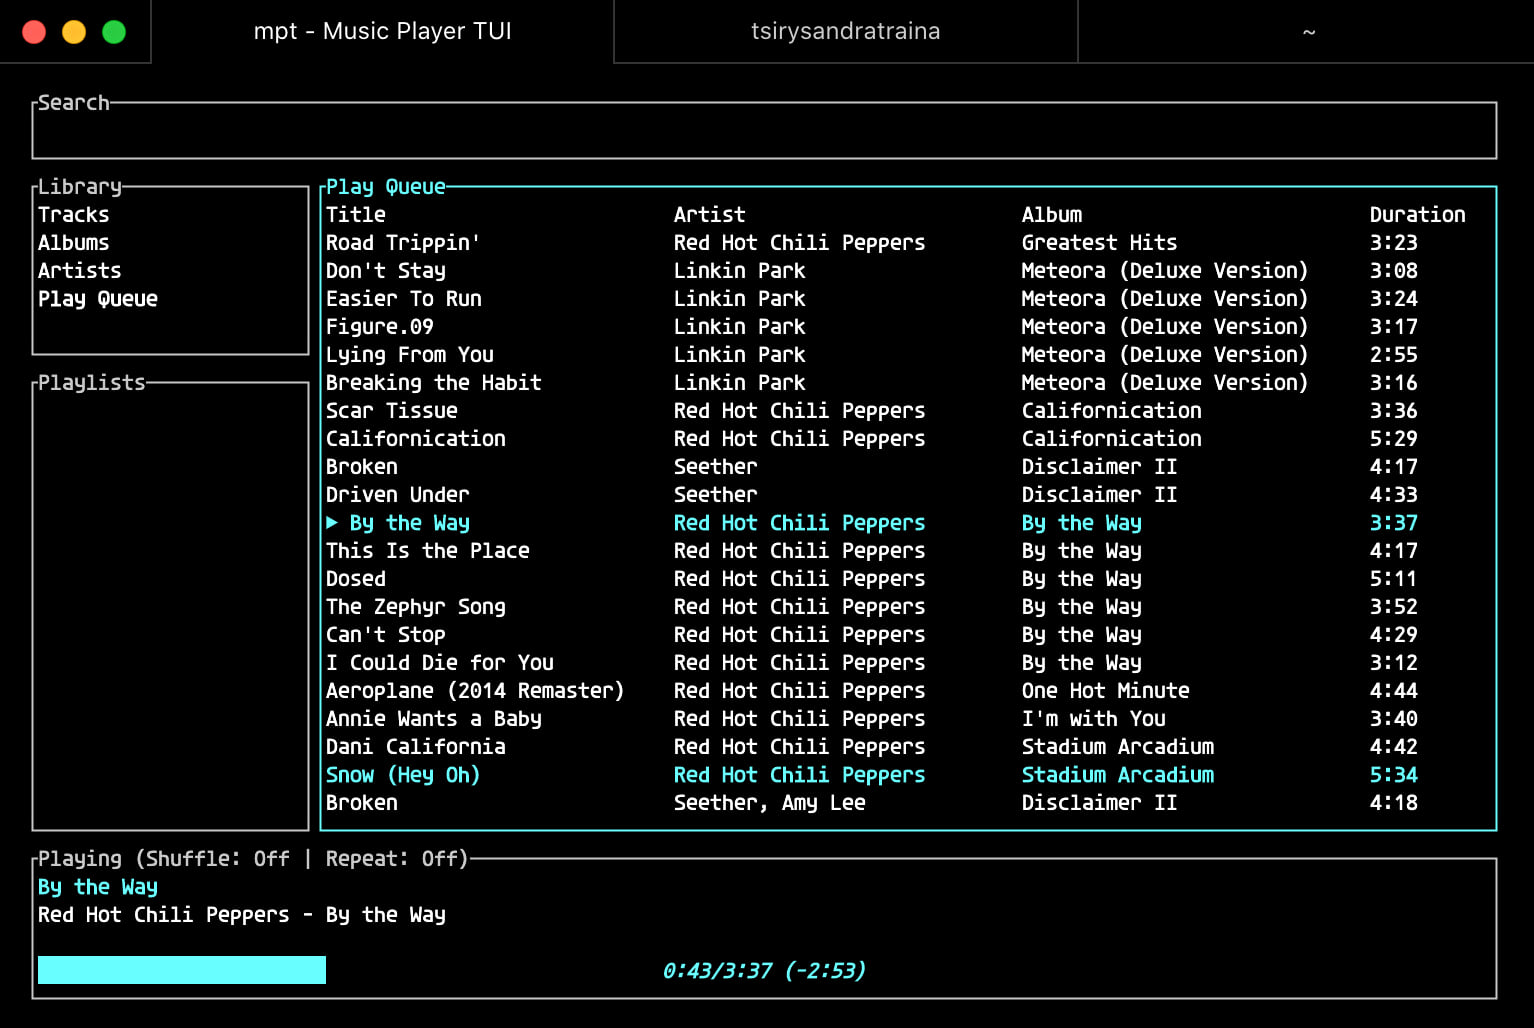Click the play indicator arrow beside By the Way
1534x1028 pixels.
(332, 522)
